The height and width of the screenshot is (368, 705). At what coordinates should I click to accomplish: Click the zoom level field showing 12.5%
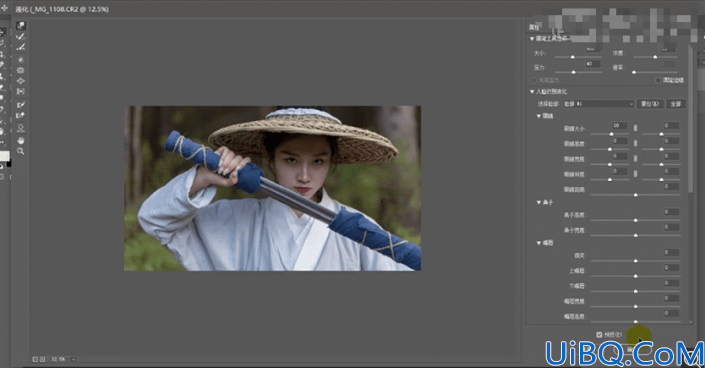tap(58, 359)
